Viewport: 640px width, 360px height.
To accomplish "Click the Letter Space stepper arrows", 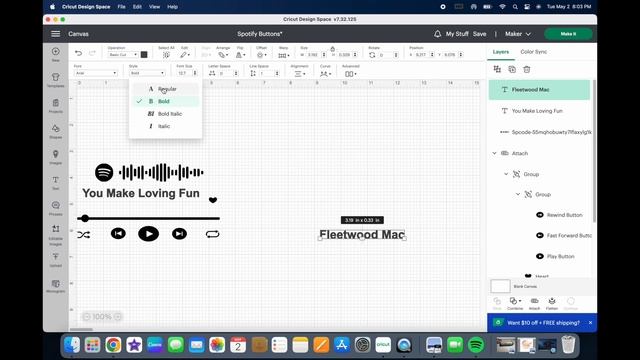I will tap(236, 73).
